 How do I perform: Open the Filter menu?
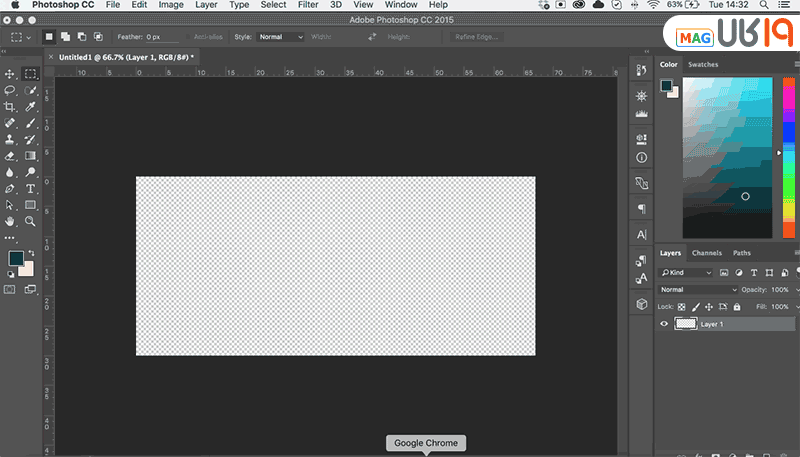tap(307, 5)
